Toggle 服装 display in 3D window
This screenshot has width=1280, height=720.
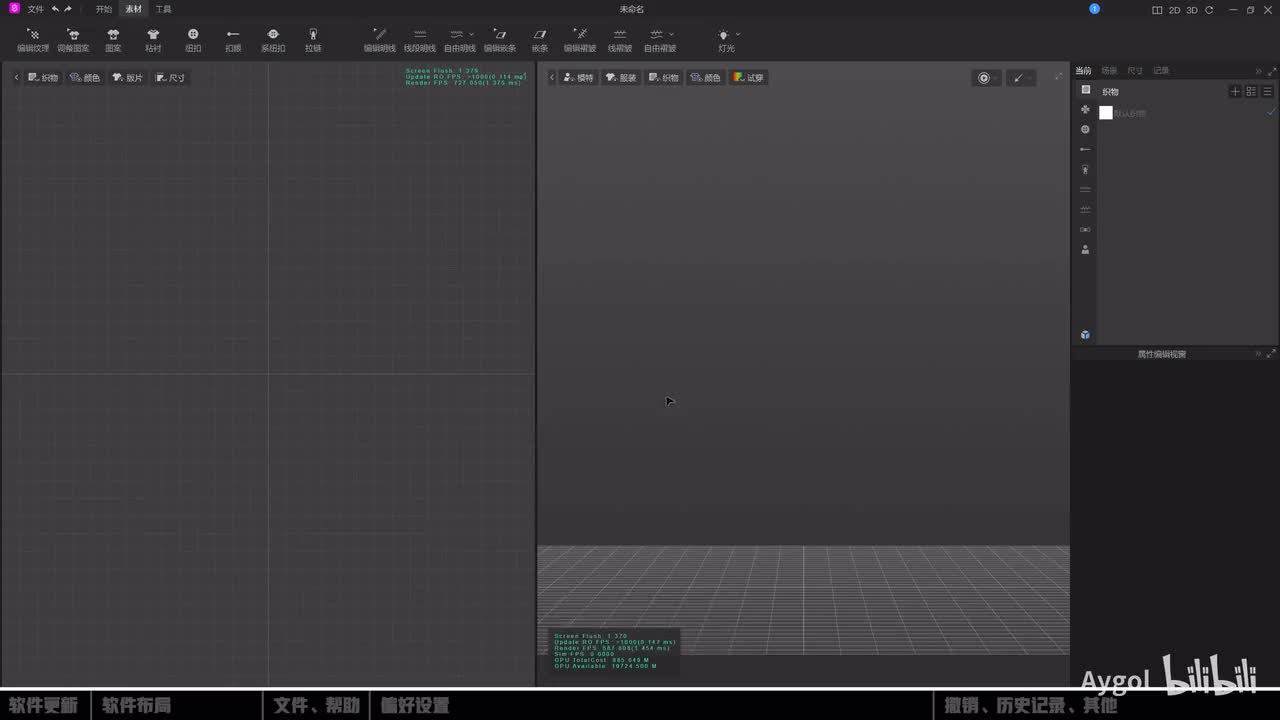click(620, 77)
